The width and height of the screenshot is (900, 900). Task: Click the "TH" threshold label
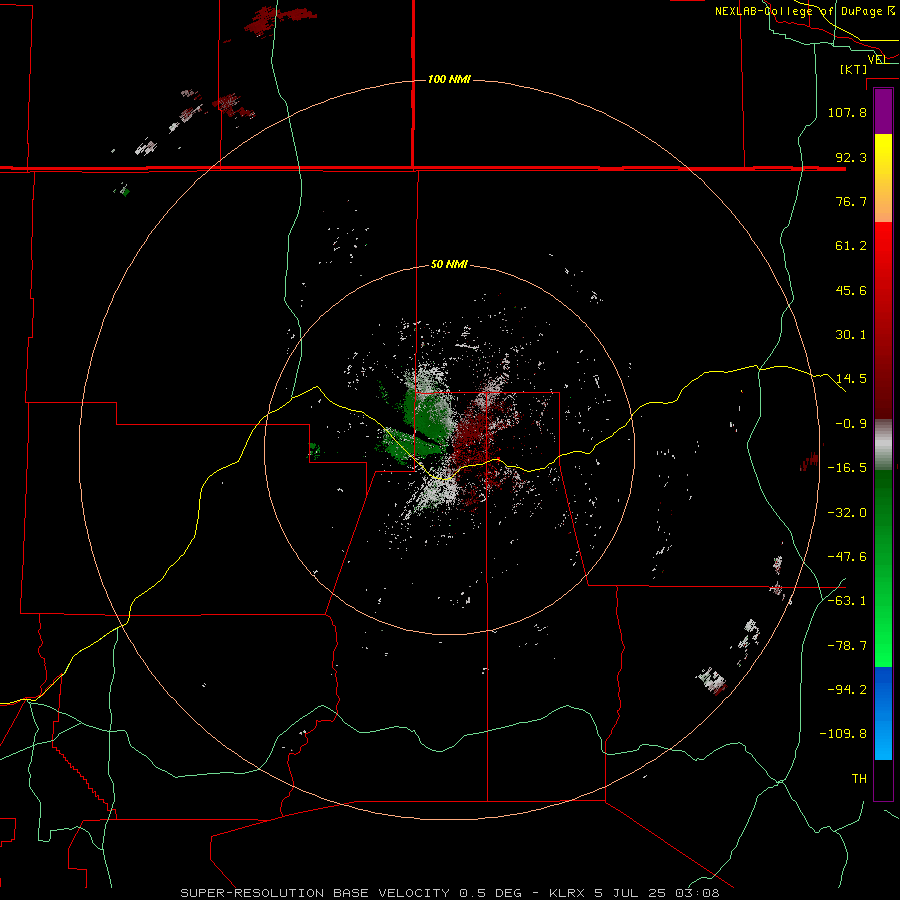(x=859, y=779)
